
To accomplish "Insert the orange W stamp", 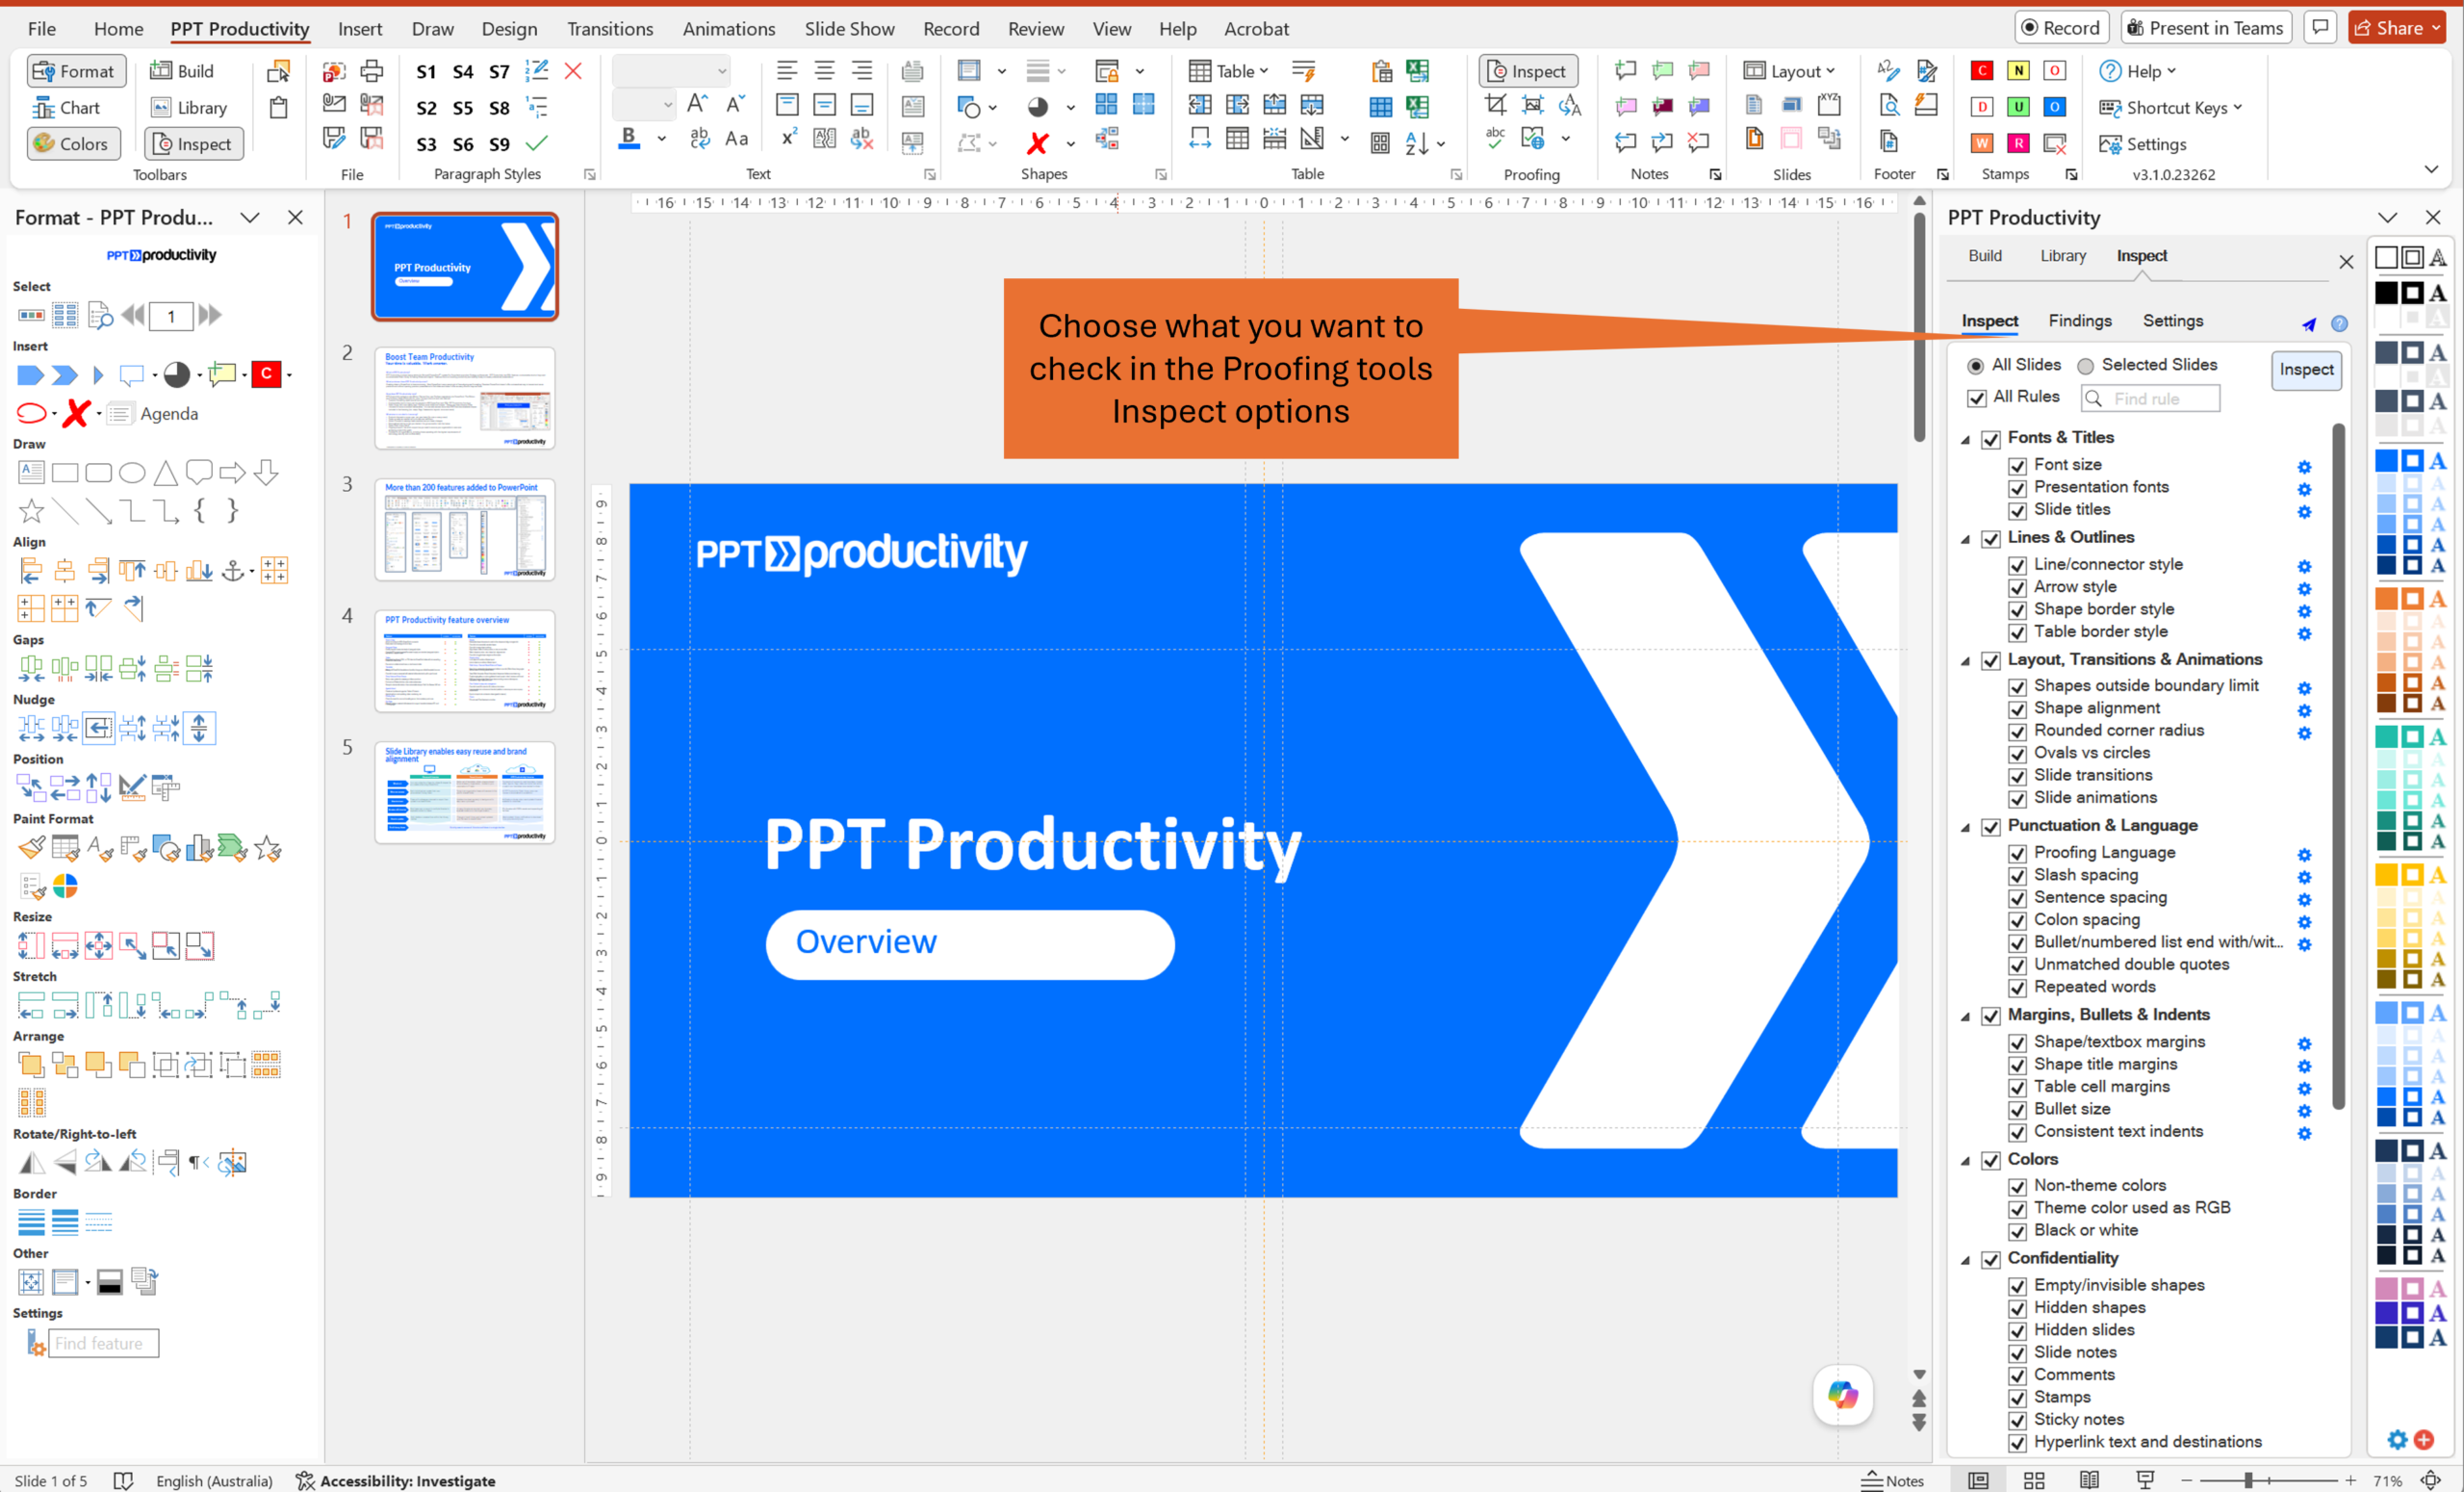I will tap(1981, 143).
